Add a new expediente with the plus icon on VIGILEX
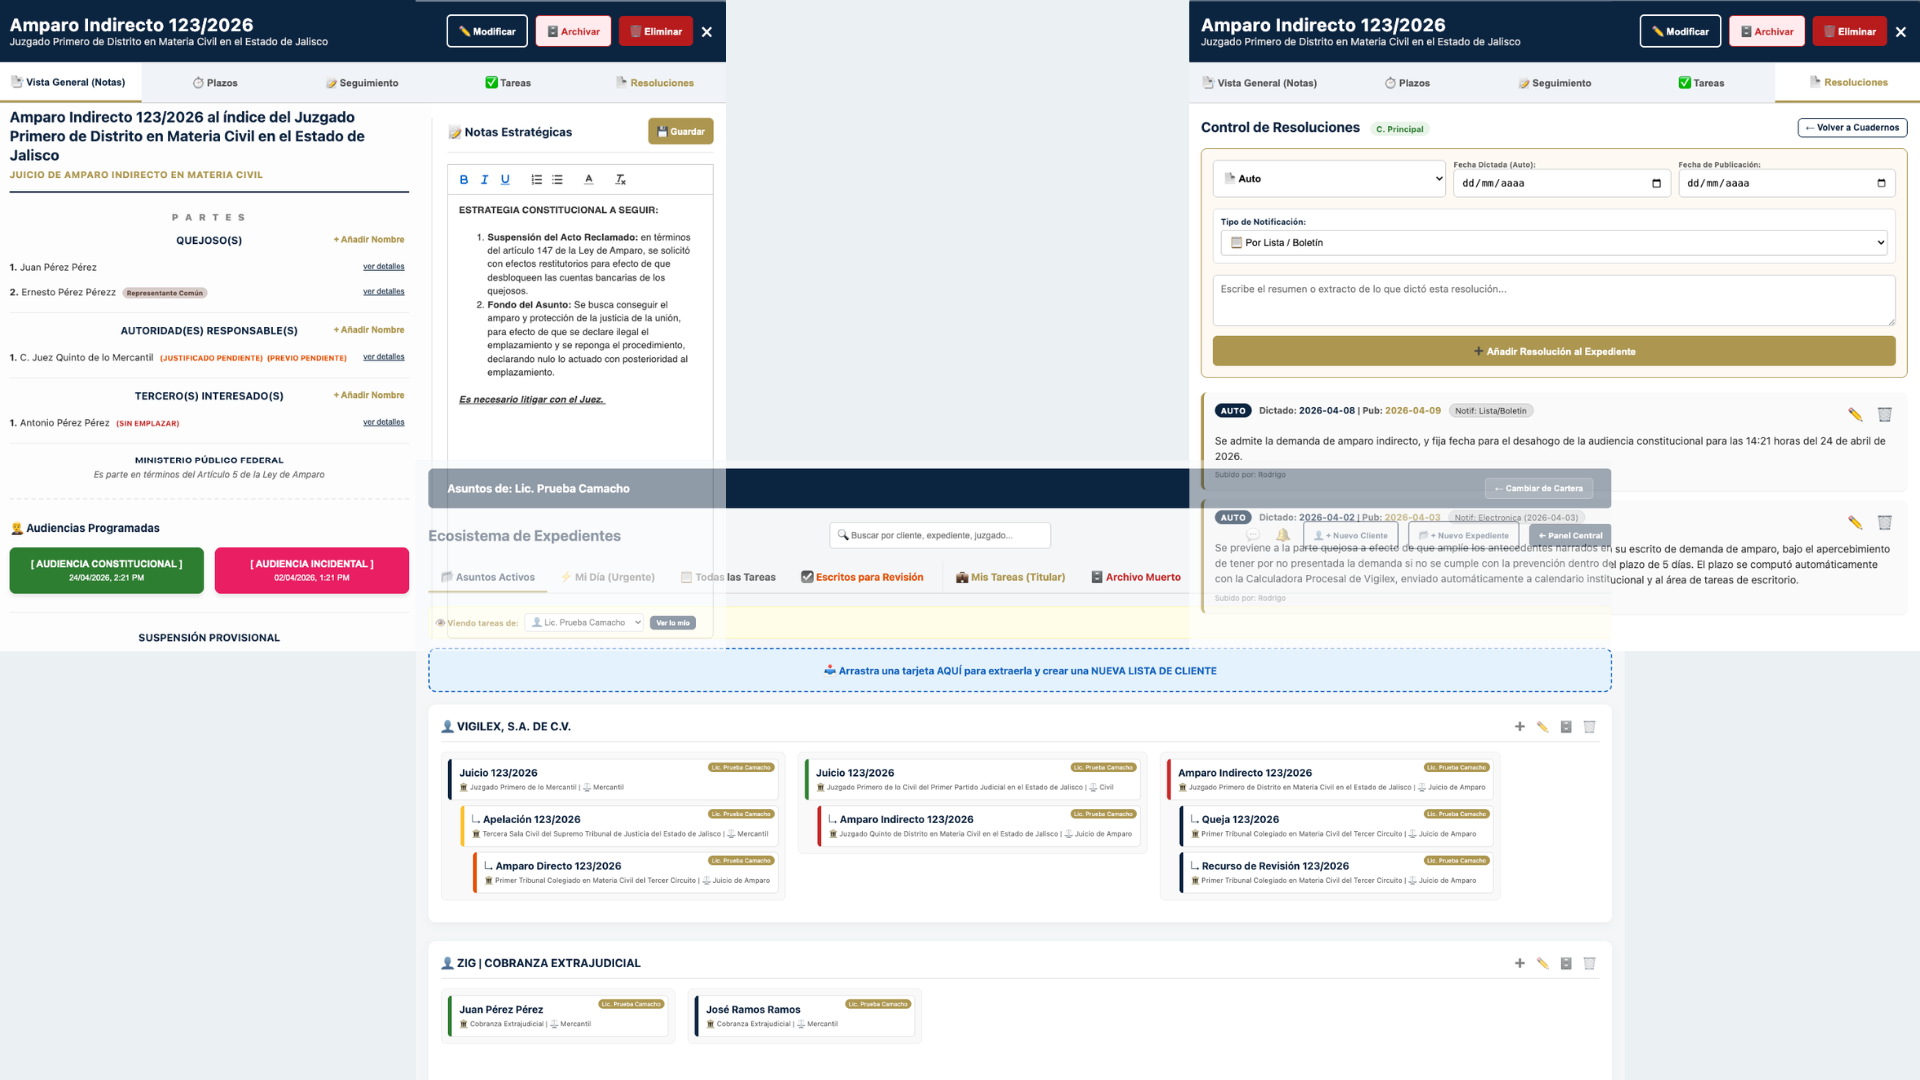This screenshot has width=1920, height=1080. coord(1519,727)
